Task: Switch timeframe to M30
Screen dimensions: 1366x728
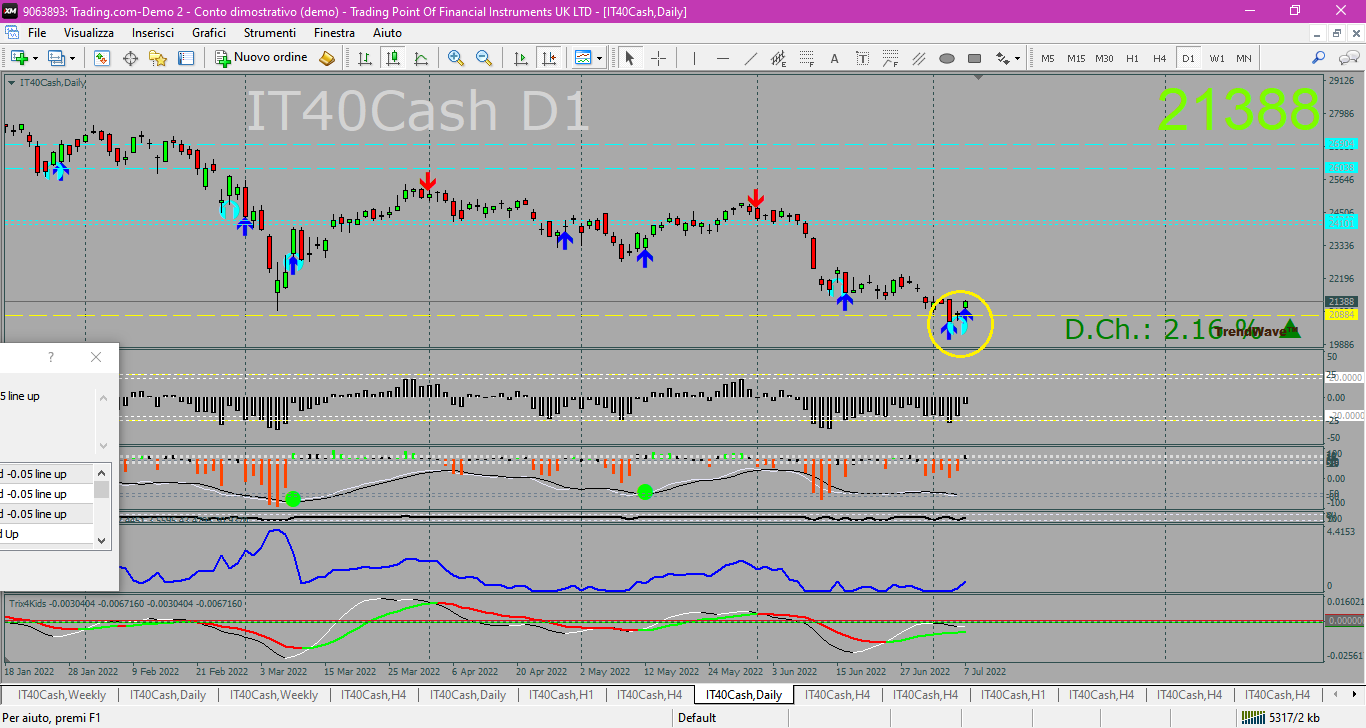Action: point(1104,58)
